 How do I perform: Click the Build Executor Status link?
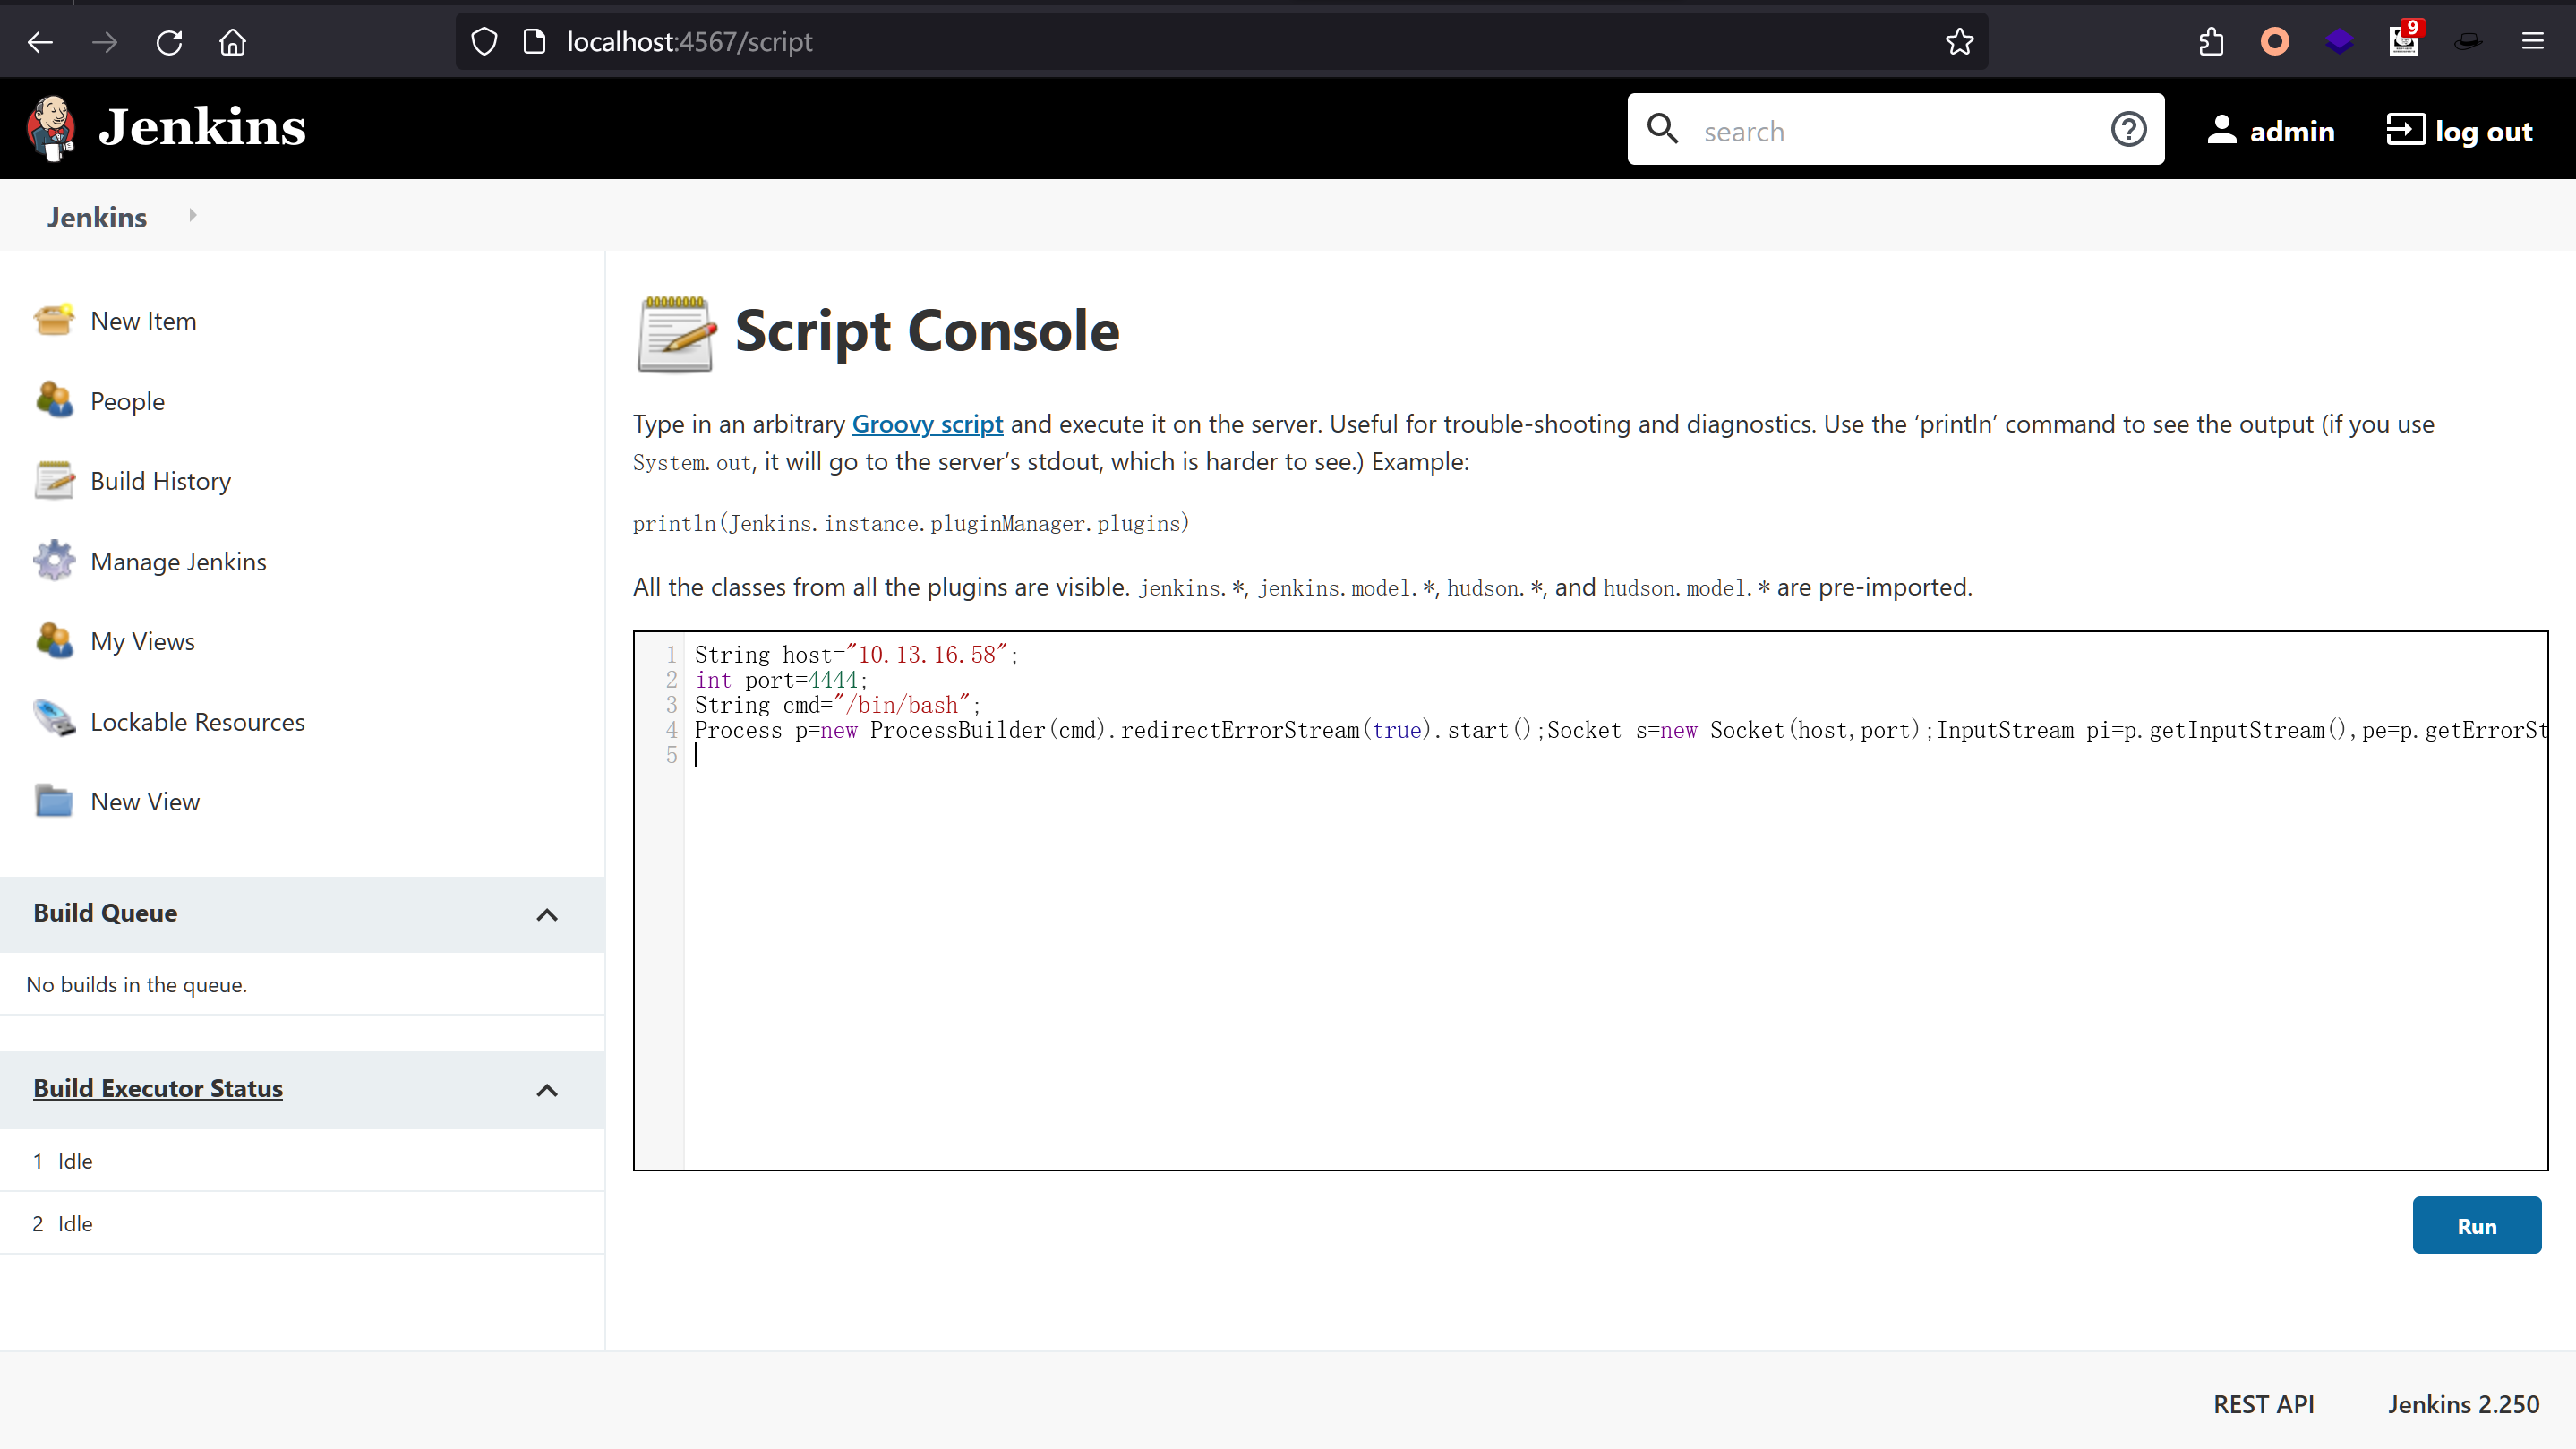[158, 1088]
